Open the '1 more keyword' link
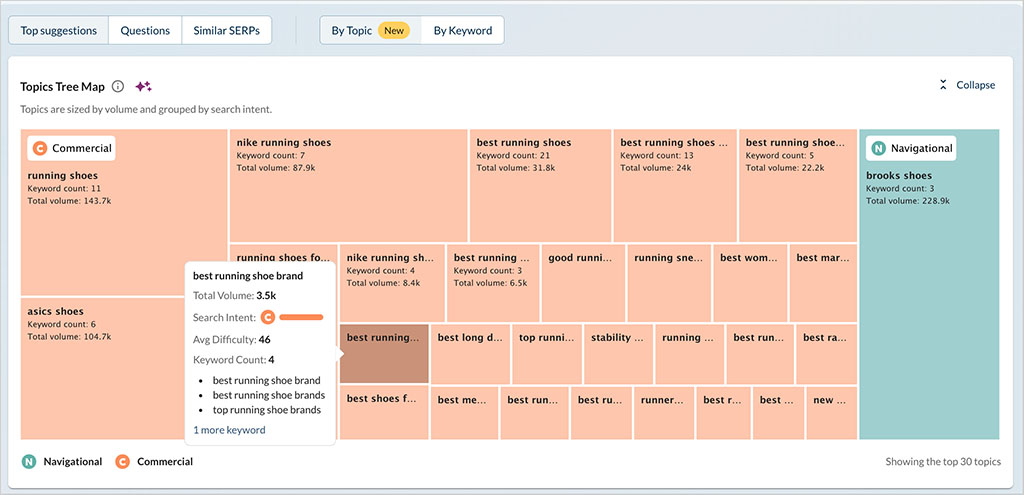Image resolution: width=1024 pixels, height=495 pixels. [229, 430]
